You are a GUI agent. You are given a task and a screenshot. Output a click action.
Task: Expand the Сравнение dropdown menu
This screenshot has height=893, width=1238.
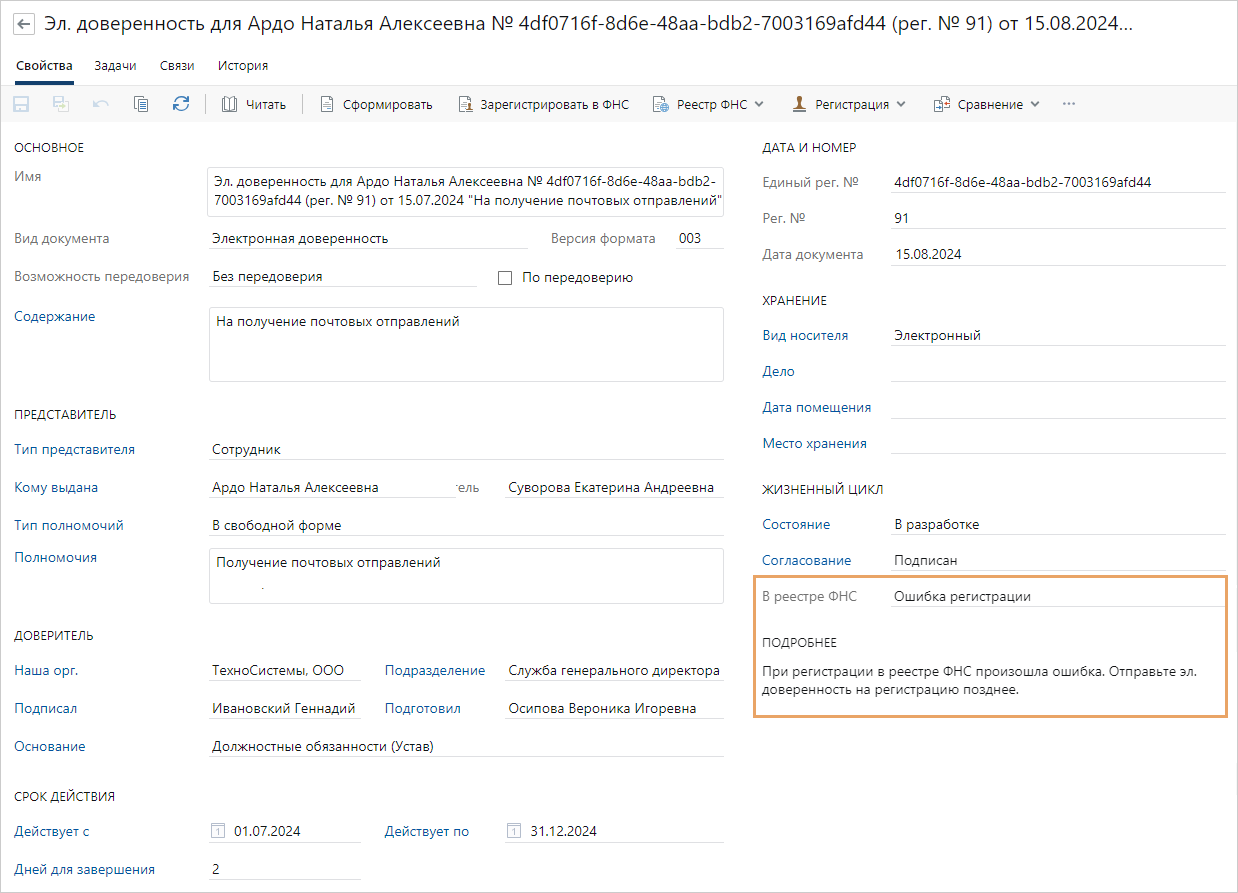pyautogui.click(x=987, y=104)
